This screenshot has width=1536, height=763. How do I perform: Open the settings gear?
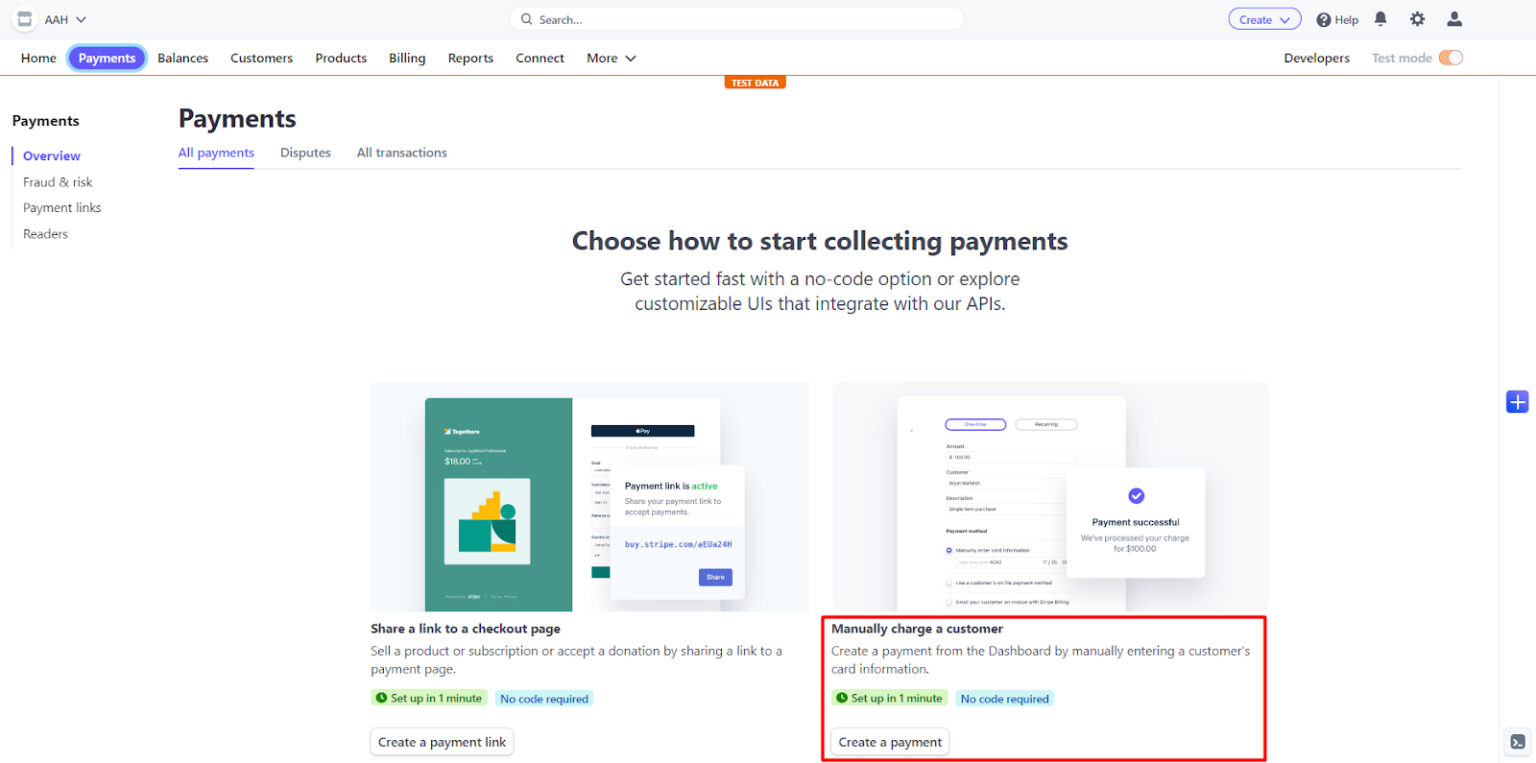pyautogui.click(x=1417, y=18)
